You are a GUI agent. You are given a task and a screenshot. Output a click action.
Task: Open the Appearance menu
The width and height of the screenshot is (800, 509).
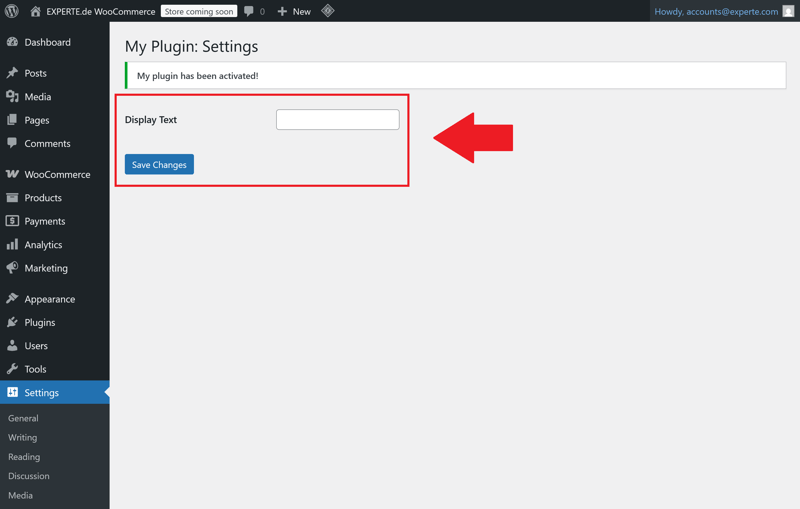(x=49, y=299)
